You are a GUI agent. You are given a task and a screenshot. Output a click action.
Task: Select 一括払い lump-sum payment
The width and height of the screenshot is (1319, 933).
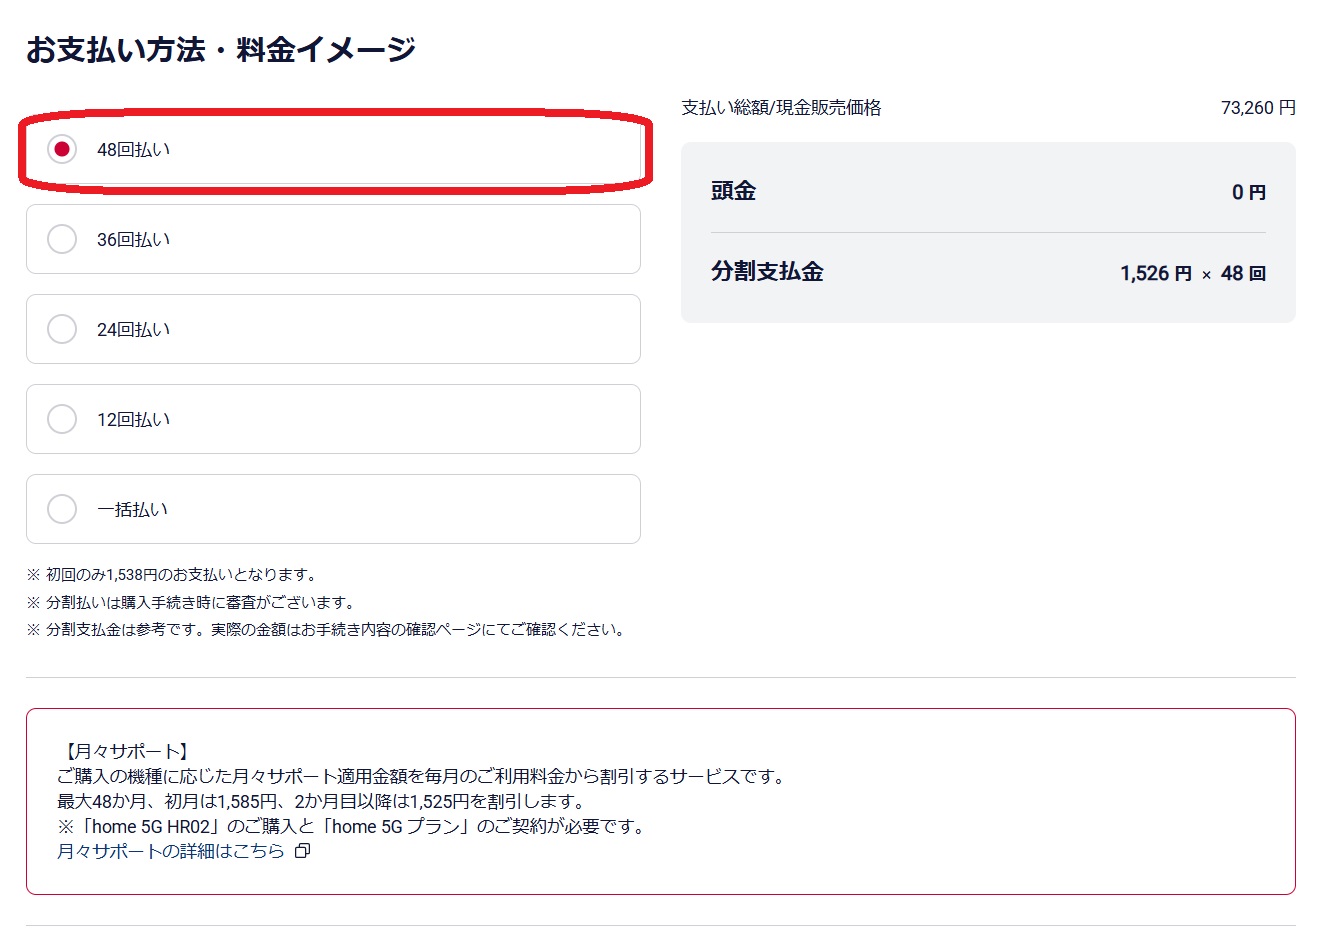(x=333, y=509)
